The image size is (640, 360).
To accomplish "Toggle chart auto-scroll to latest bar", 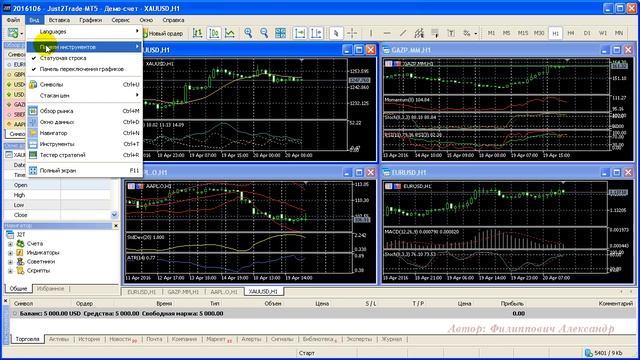I will [x=300, y=33].
